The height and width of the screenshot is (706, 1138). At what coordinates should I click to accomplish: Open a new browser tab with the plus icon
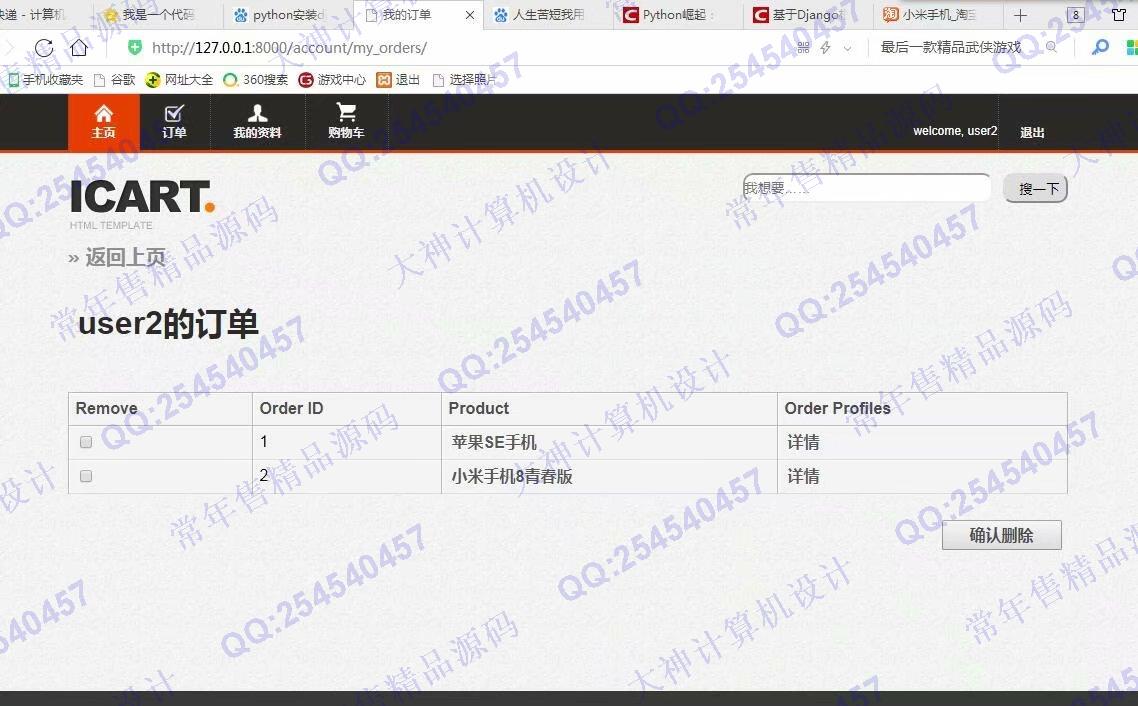coord(1020,15)
